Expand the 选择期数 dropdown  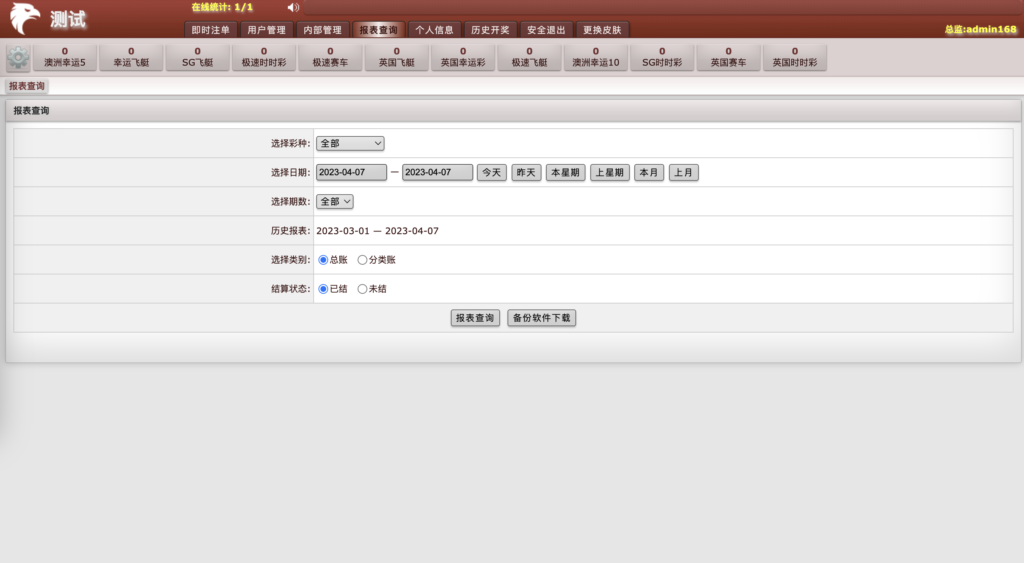pyautogui.click(x=335, y=202)
